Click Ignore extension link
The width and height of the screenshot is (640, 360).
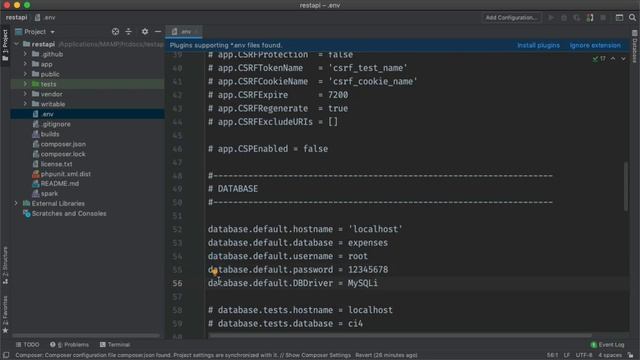tap(595, 45)
